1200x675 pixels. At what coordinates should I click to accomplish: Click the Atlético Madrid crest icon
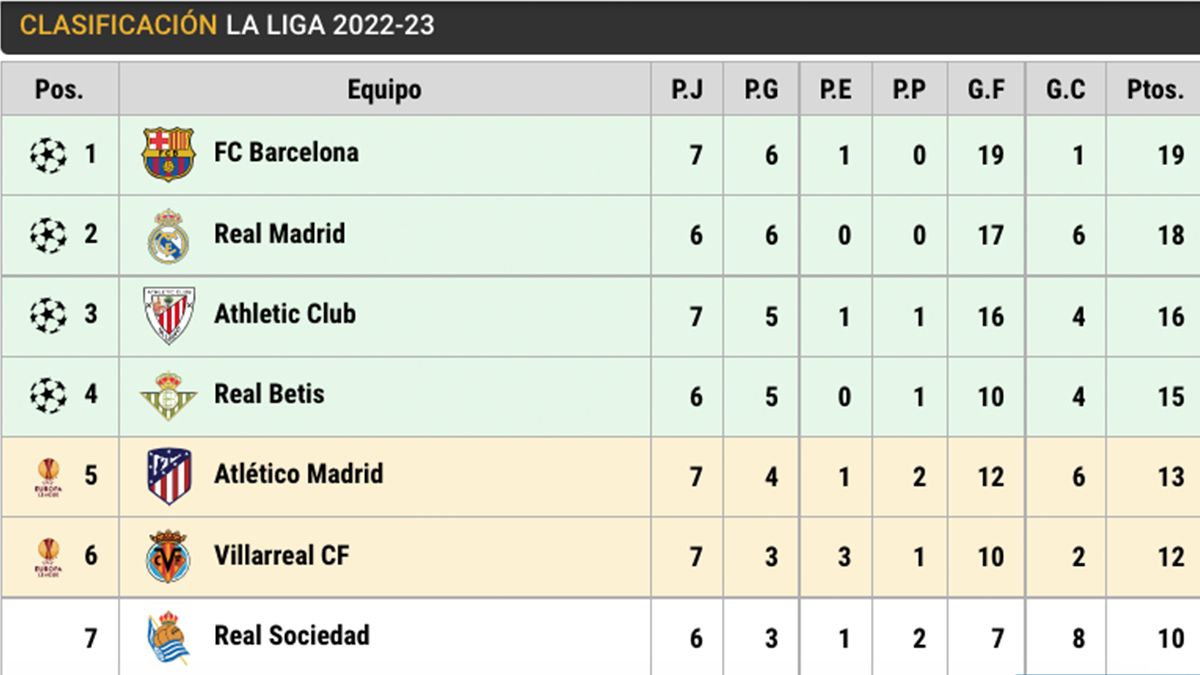click(168, 476)
